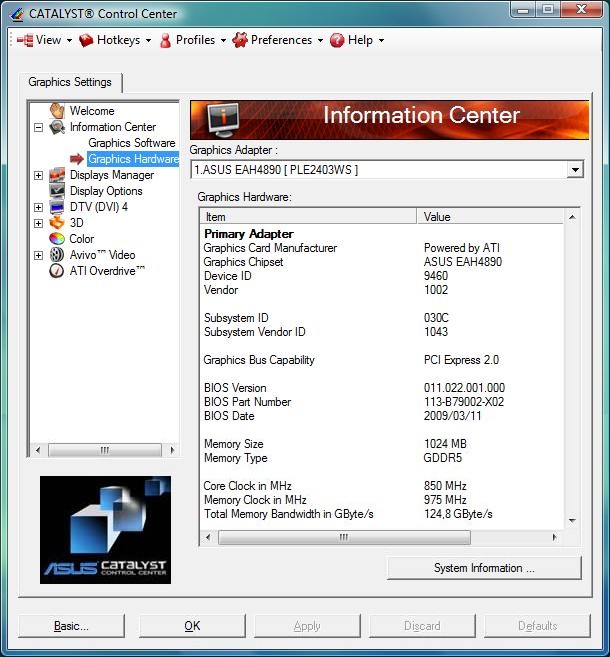
Task: Confirm with the OK button
Action: [192, 626]
